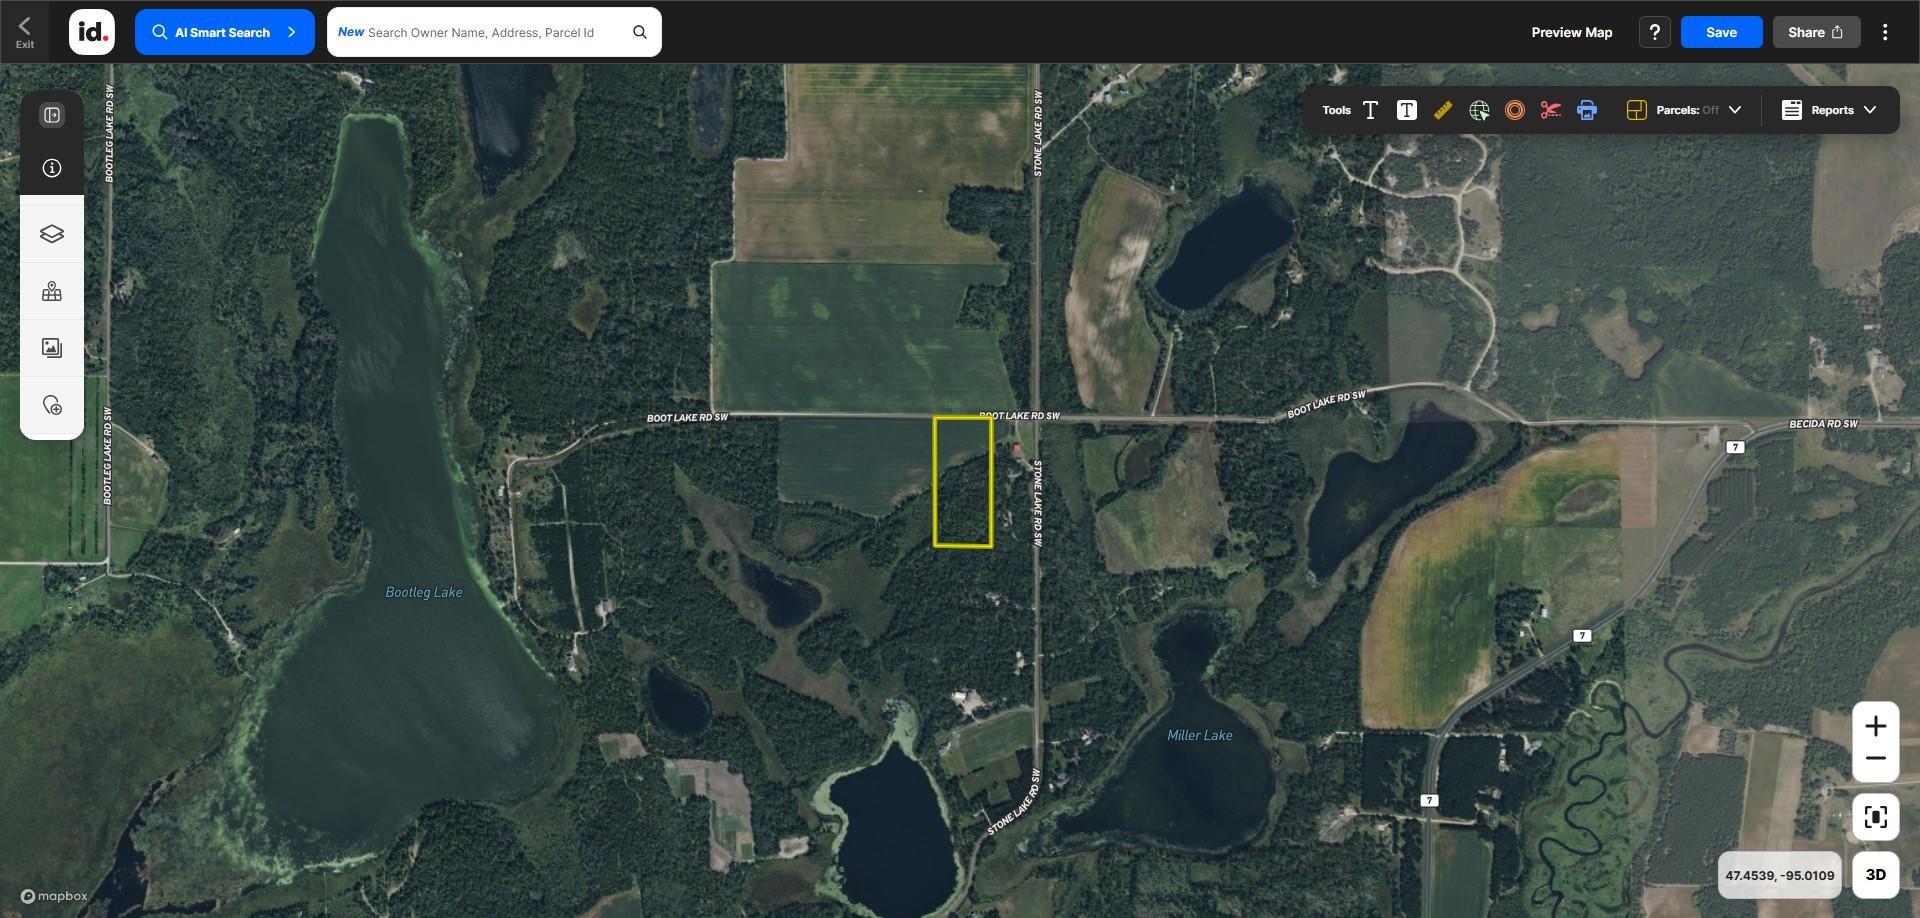1920x918 pixels.
Task: Select the orange radius rings tool
Action: [x=1515, y=110]
